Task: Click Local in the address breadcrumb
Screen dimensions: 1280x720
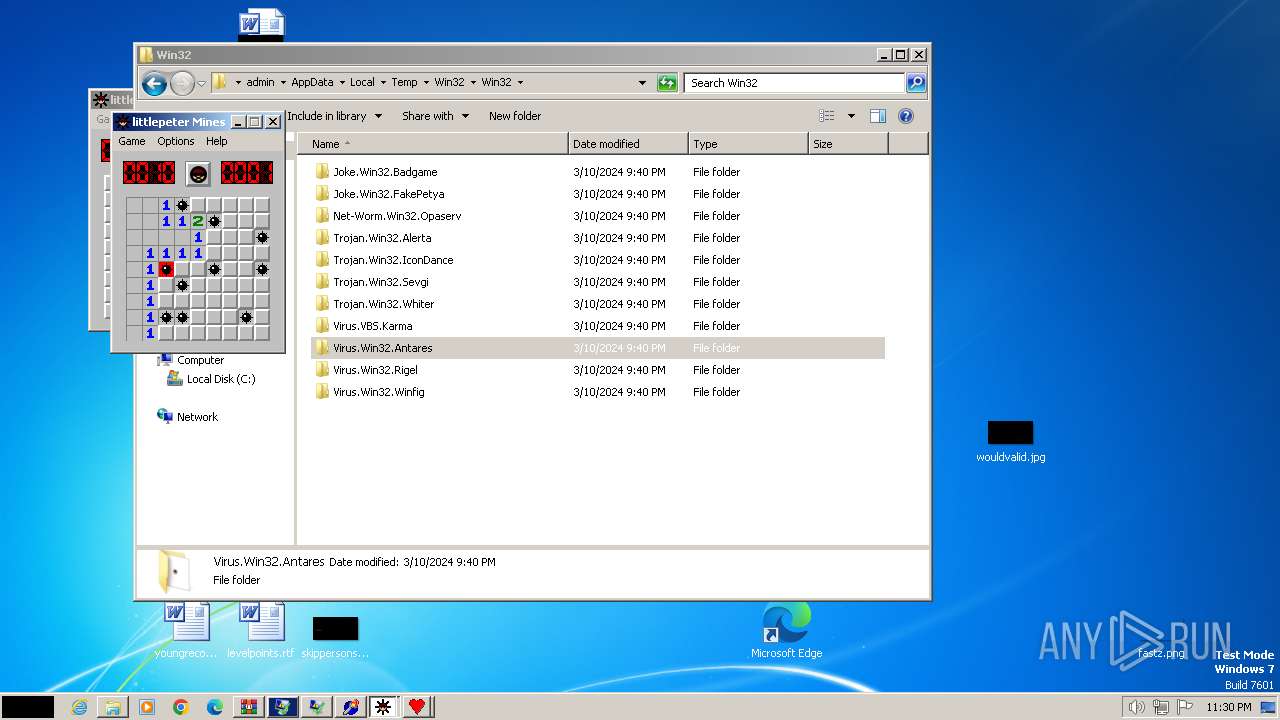Action: click(x=362, y=83)
